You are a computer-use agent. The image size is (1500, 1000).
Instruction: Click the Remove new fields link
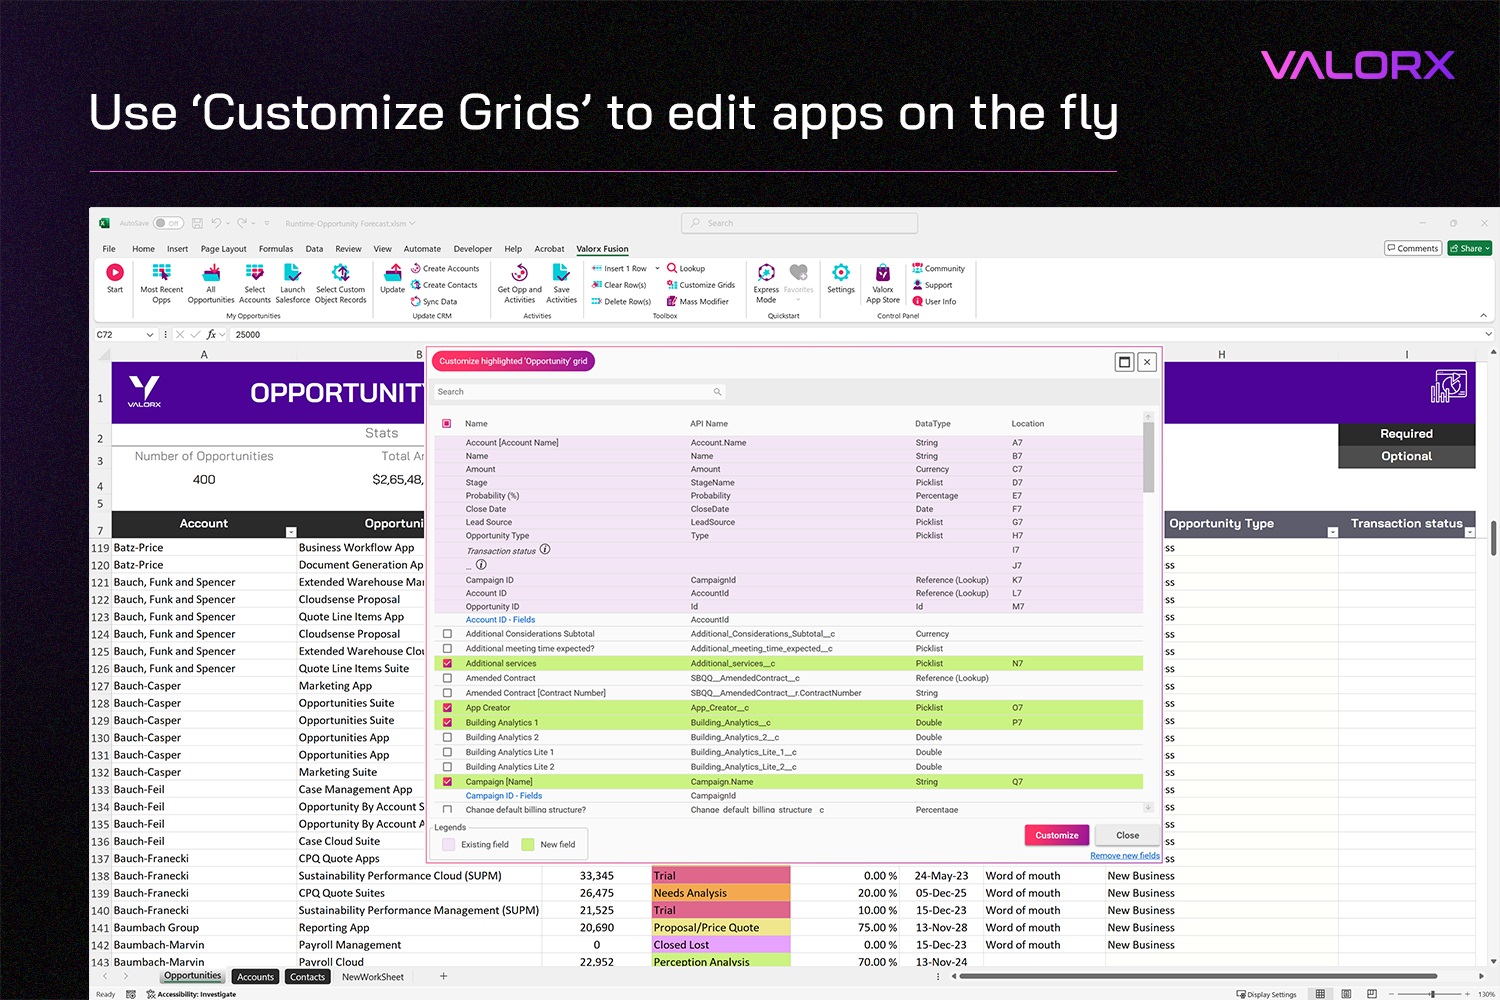tap(1125, 856)
